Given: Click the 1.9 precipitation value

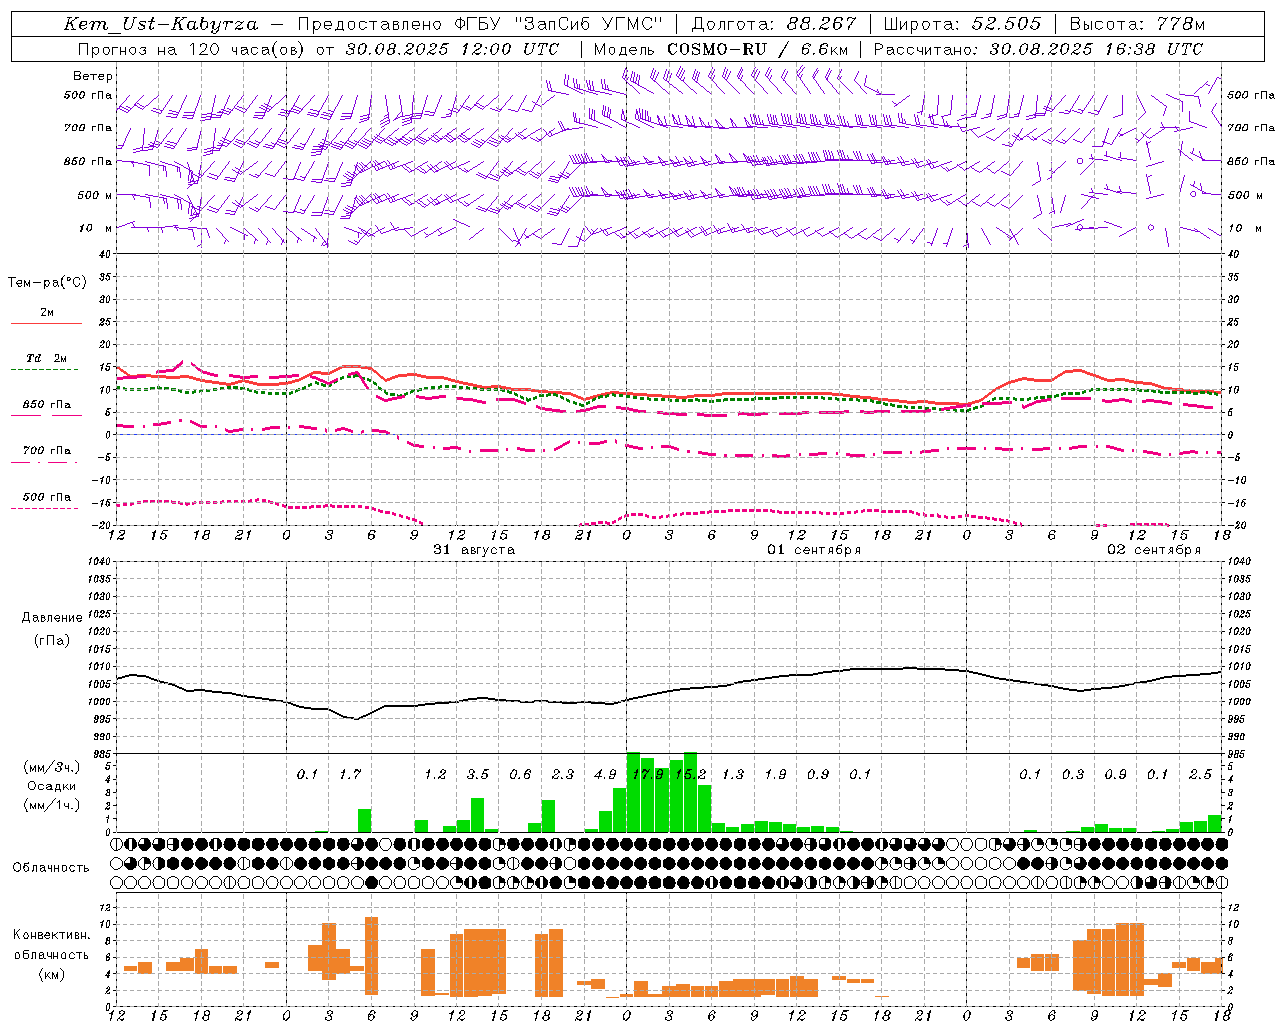Looking at the screenshot, I should 775,774.
